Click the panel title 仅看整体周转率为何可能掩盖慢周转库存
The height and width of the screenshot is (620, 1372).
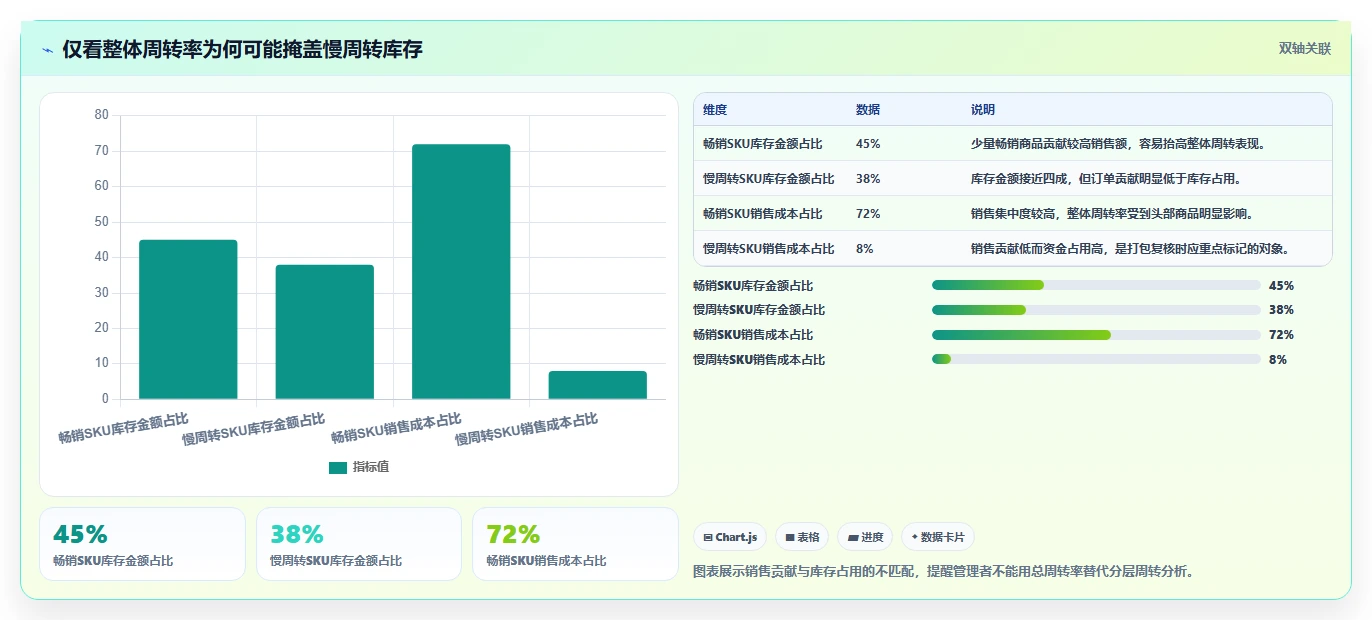(242, 49)
